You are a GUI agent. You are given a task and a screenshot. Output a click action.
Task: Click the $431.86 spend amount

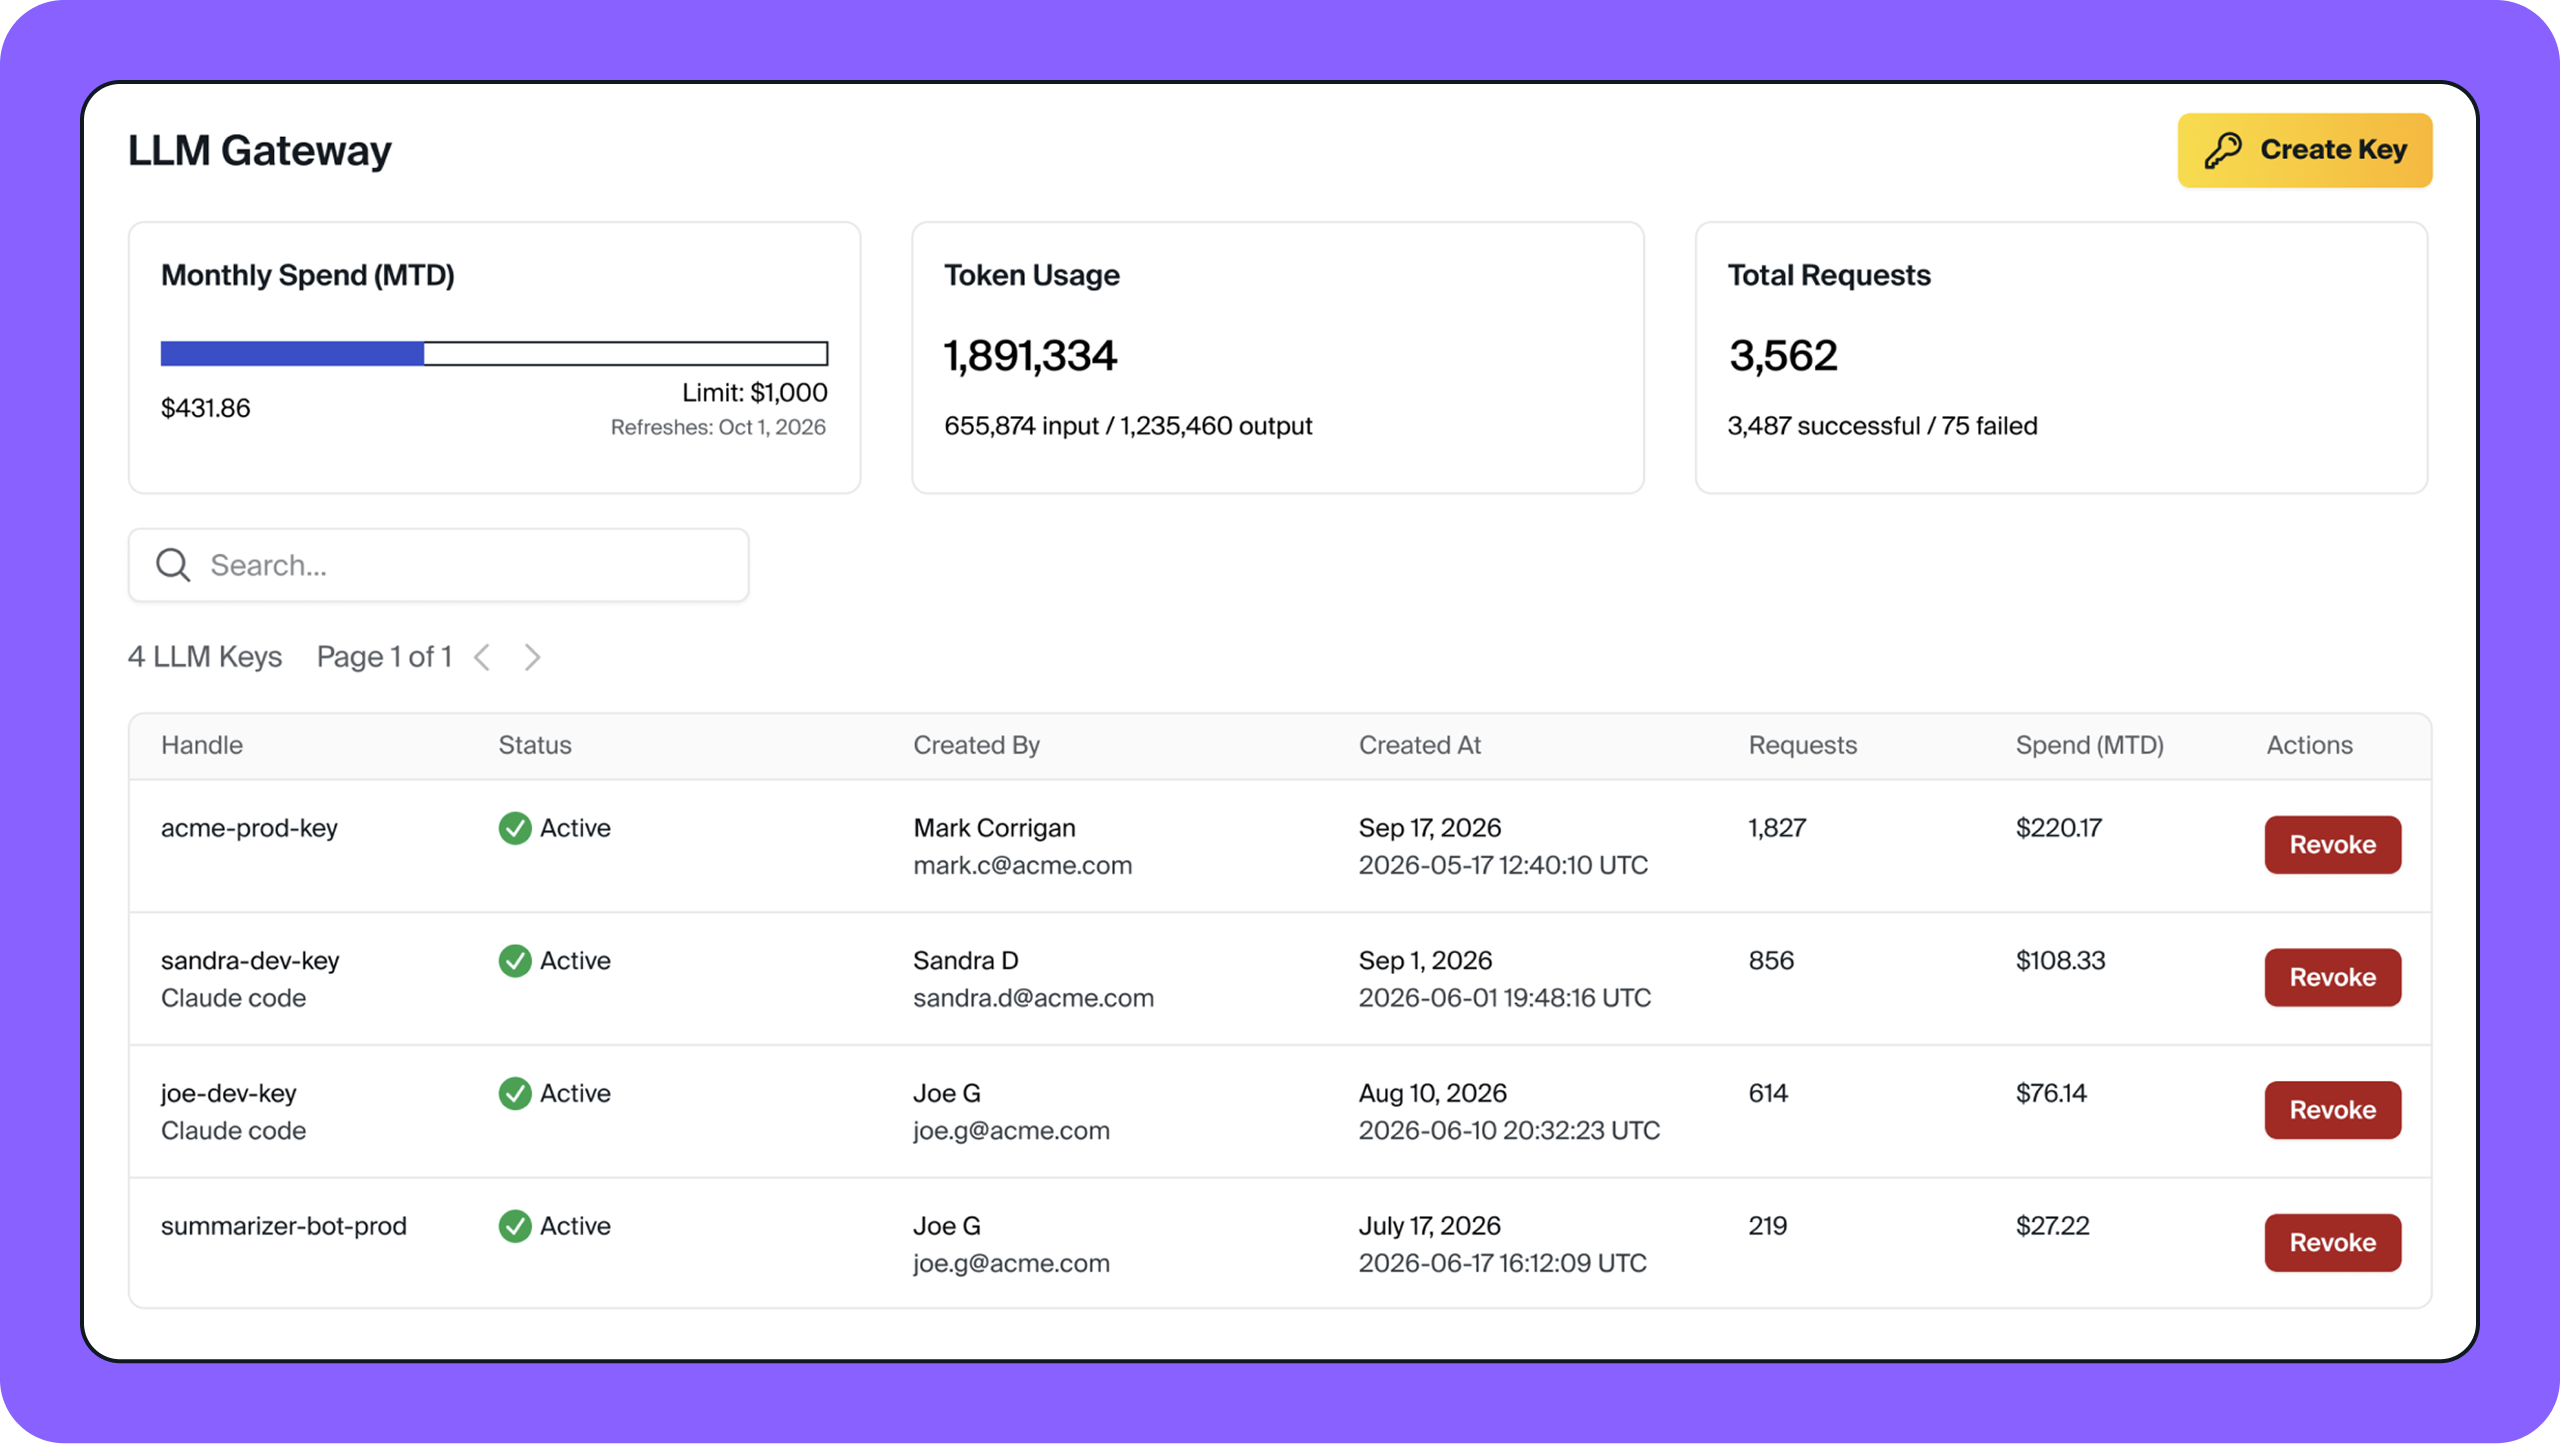click(205, 408)
